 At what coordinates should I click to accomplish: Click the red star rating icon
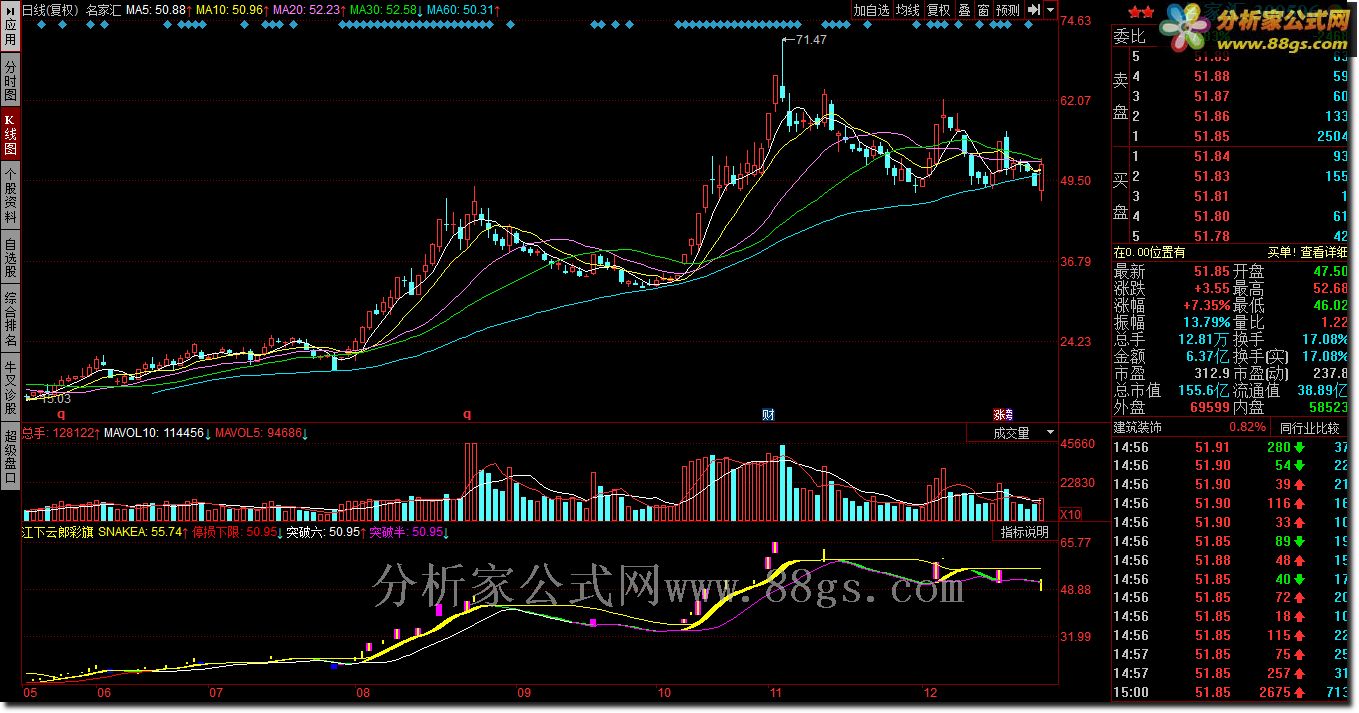coord(1140,11)
